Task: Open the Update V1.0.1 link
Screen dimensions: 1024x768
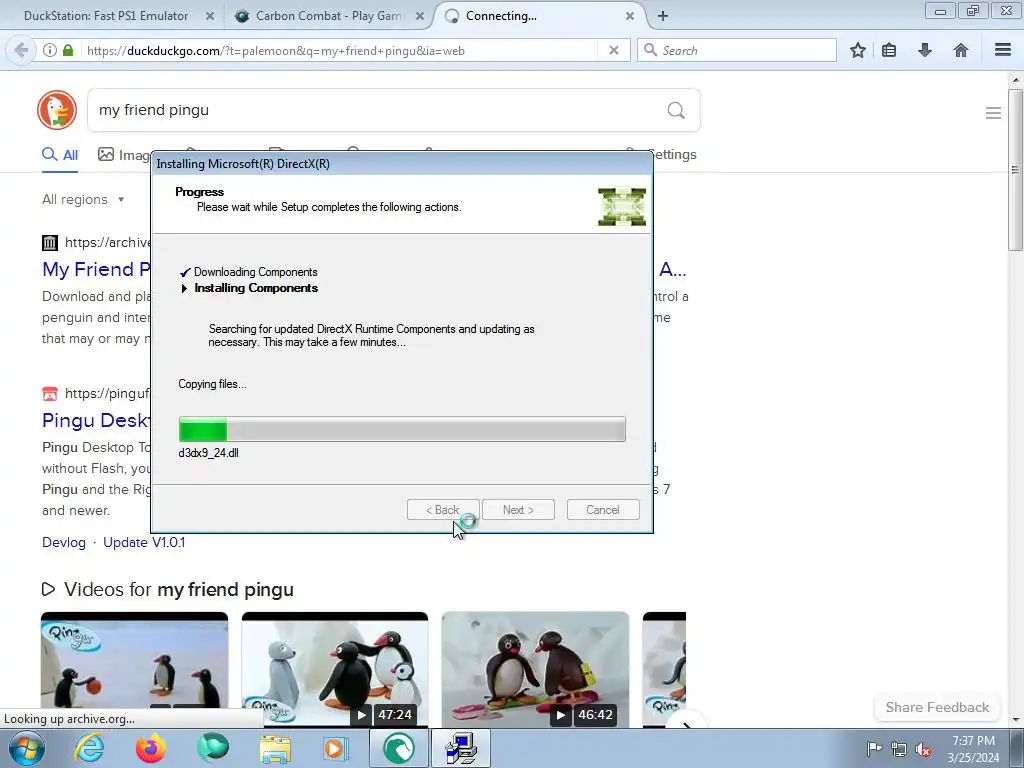Action: click(144, 542)
